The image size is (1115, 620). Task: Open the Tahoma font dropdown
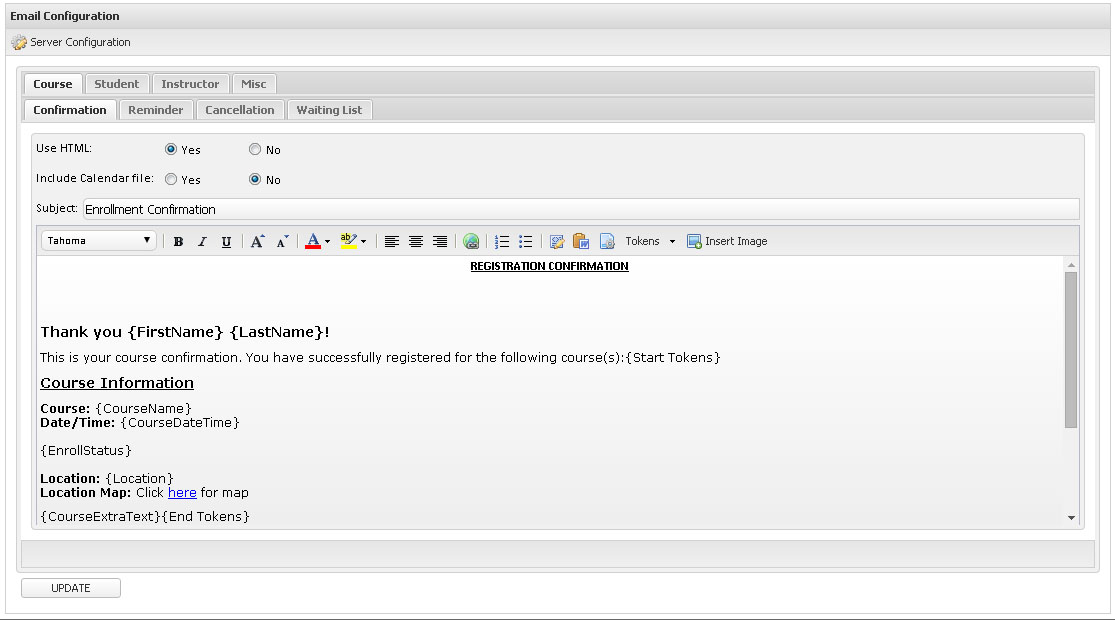99,240
